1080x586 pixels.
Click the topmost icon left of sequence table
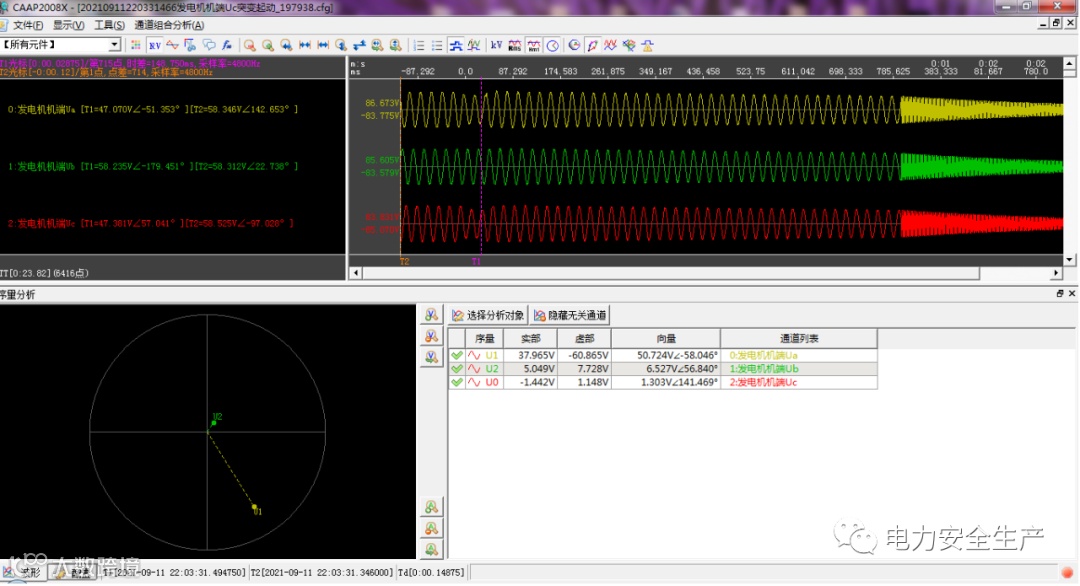[x=431, y=315]
